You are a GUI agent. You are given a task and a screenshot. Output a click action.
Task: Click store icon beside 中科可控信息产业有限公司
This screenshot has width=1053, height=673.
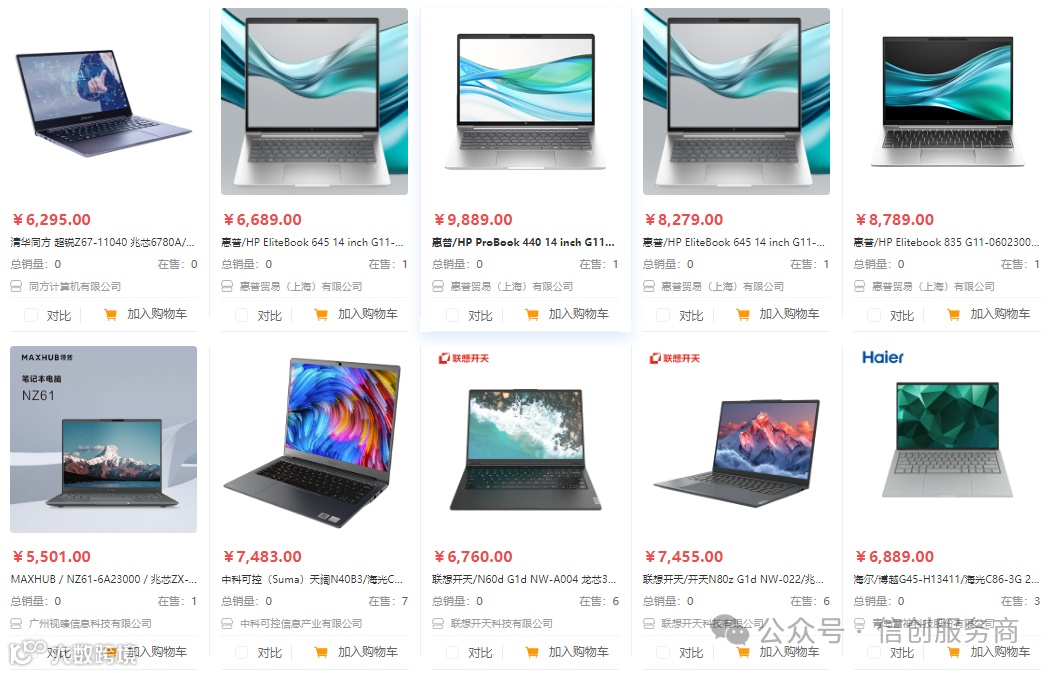[x=227, y=623]
